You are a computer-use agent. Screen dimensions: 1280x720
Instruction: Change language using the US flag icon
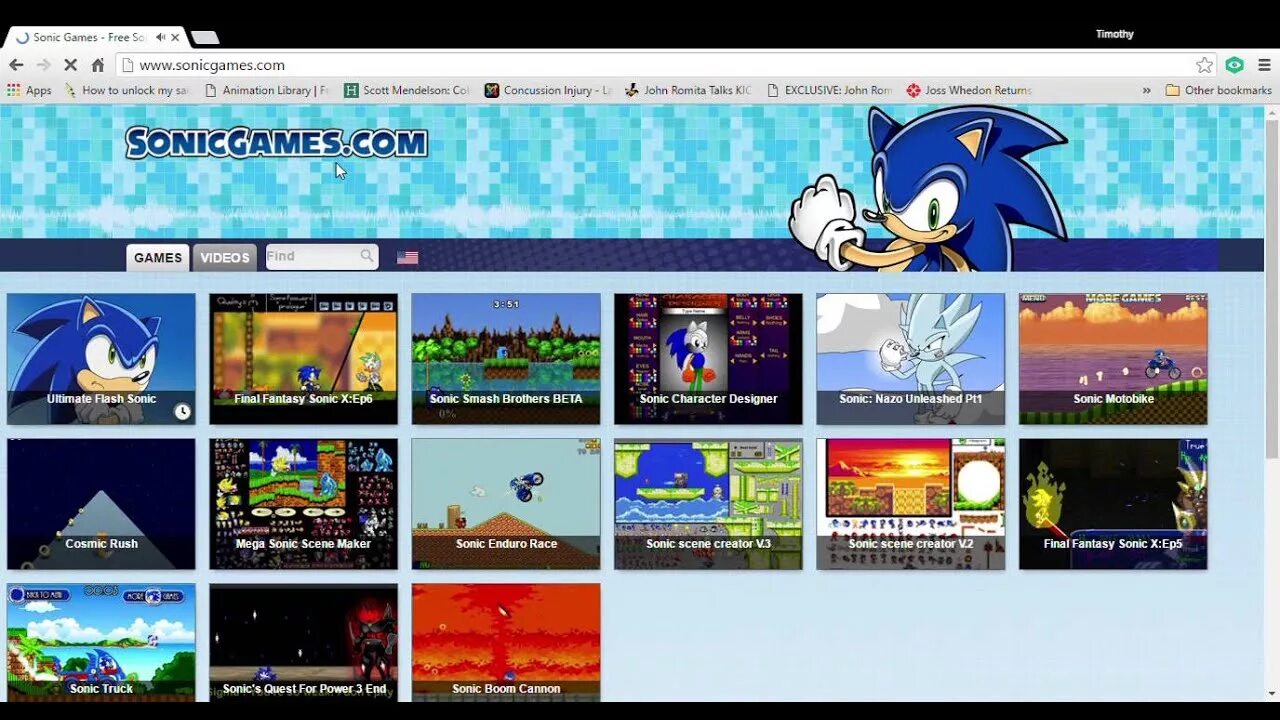coord(407,257)
